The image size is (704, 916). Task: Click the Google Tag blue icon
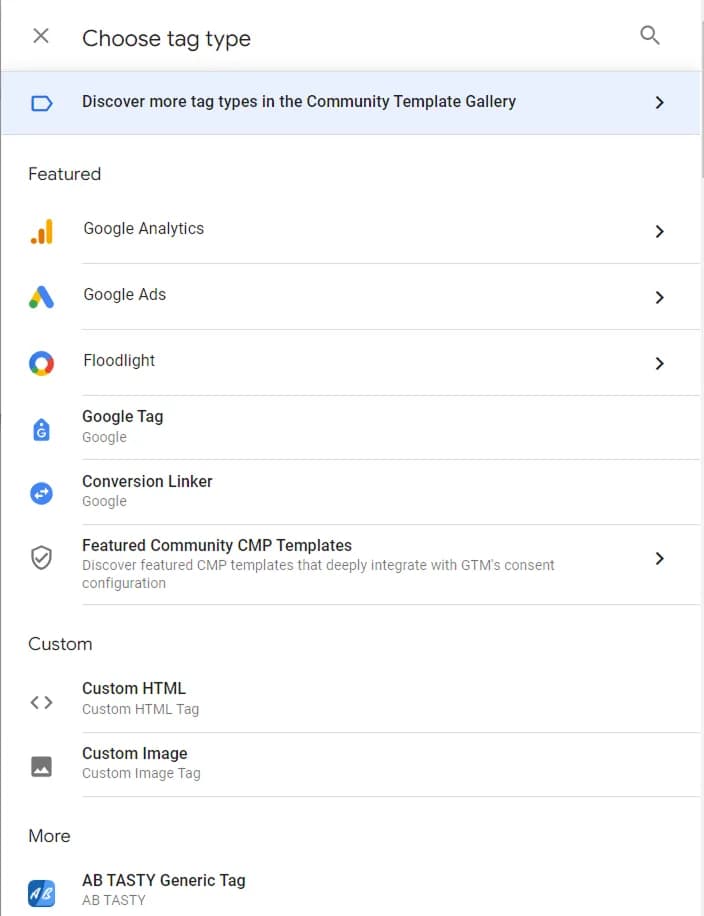[41, 430]
